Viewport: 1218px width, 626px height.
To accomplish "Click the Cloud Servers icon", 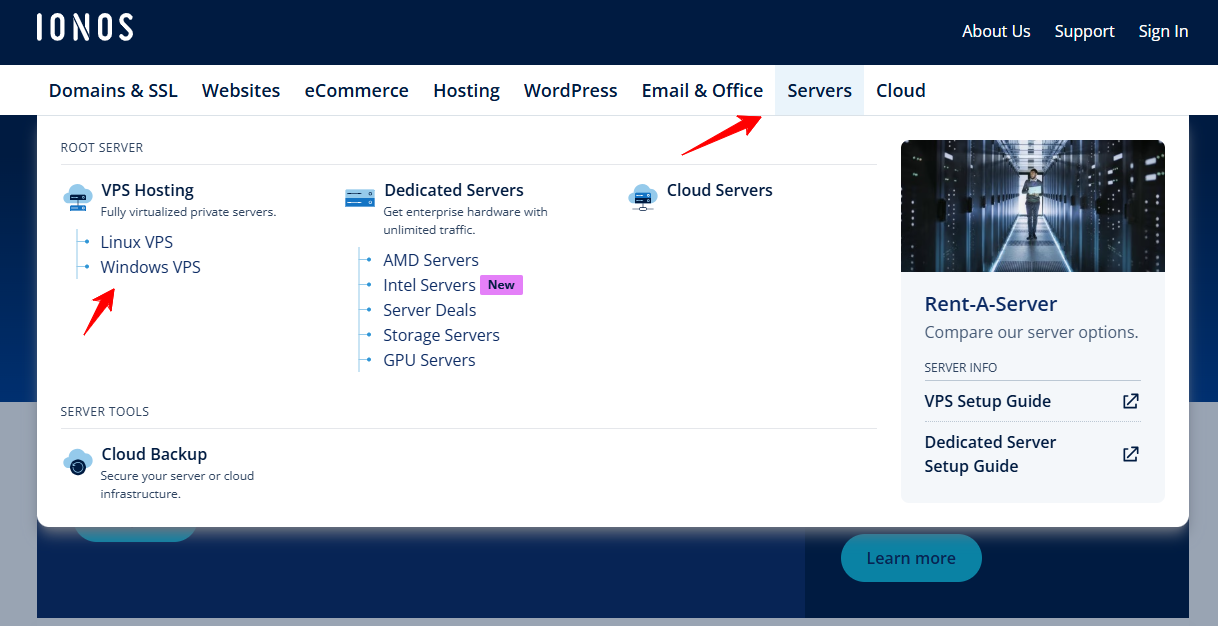I will point(643,197).
